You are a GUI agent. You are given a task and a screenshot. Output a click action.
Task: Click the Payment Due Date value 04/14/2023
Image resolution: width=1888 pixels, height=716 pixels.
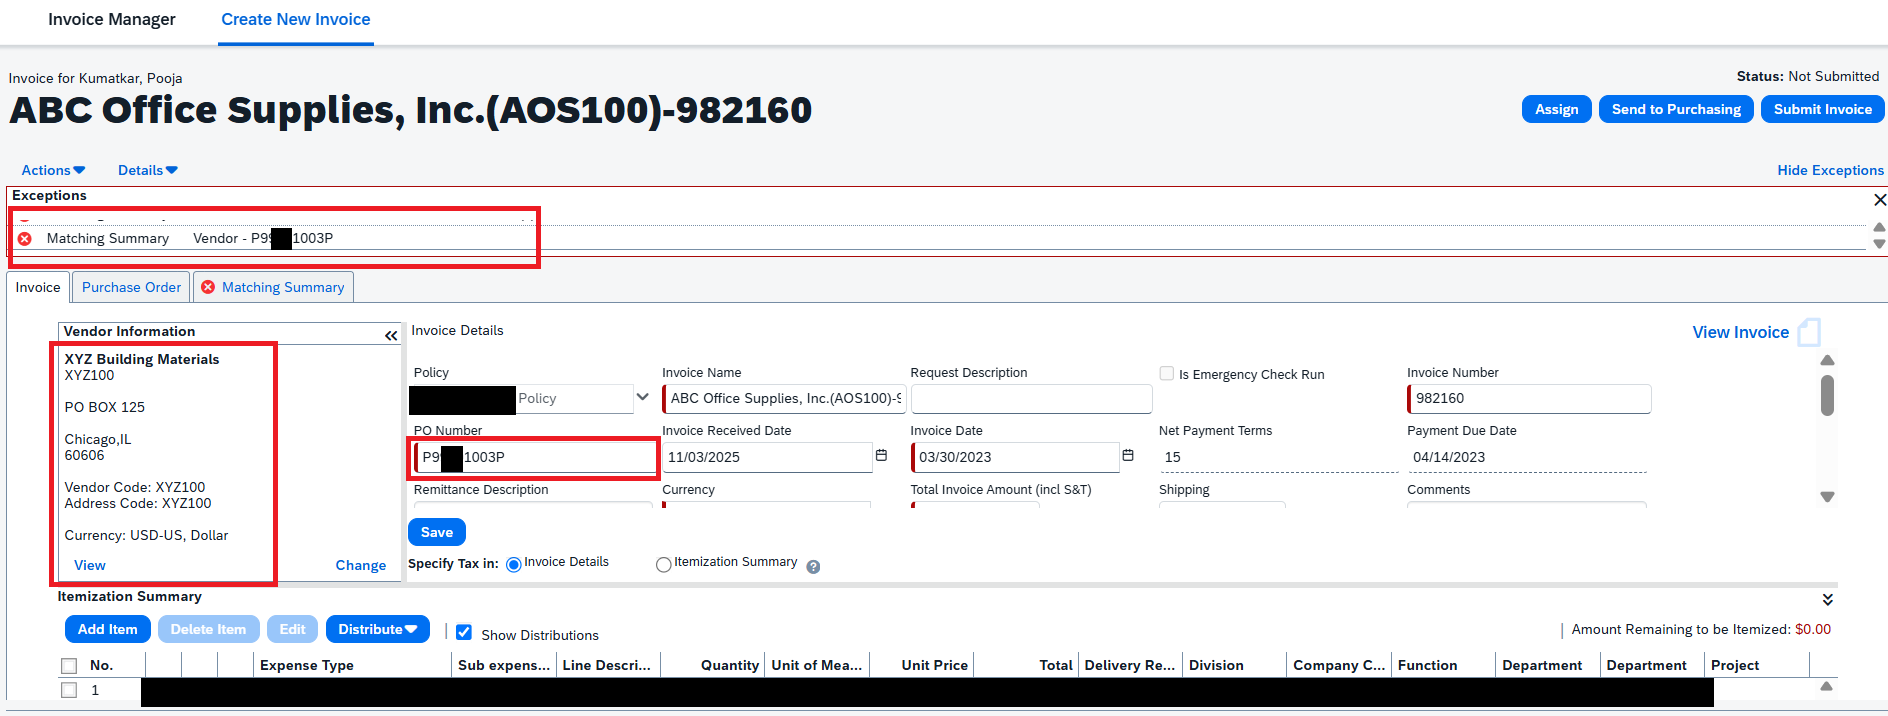coord(1449,457)
